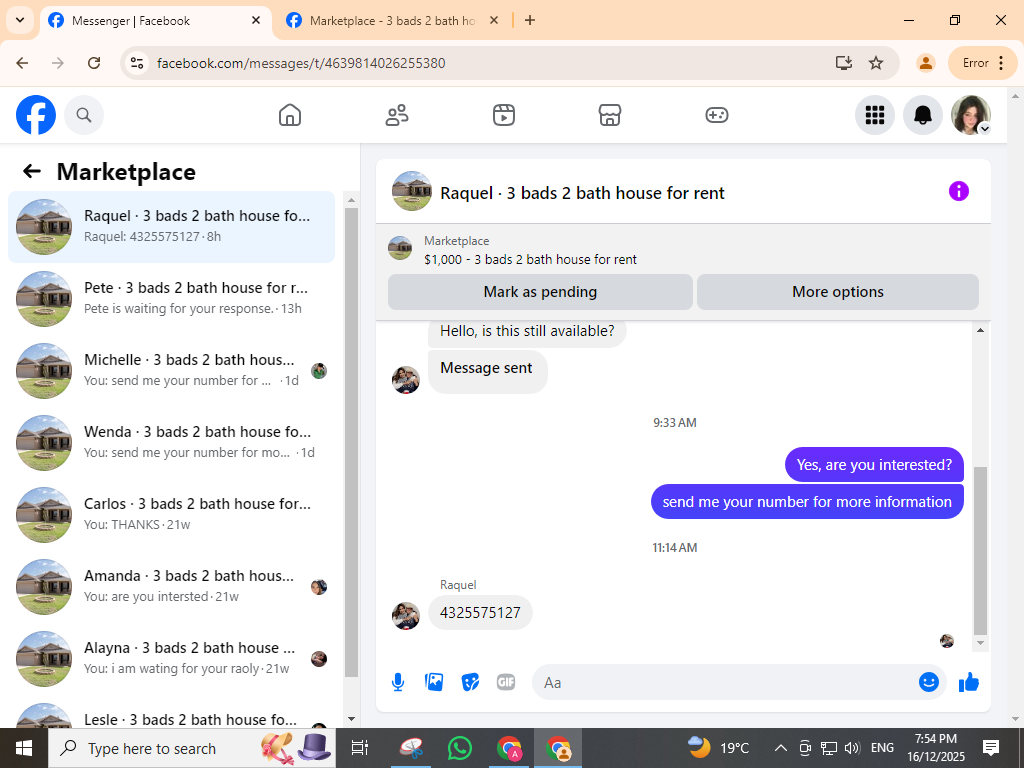The image size is (1024, 768).
Task: Click the address bar URL
Action: coord(301,63)
